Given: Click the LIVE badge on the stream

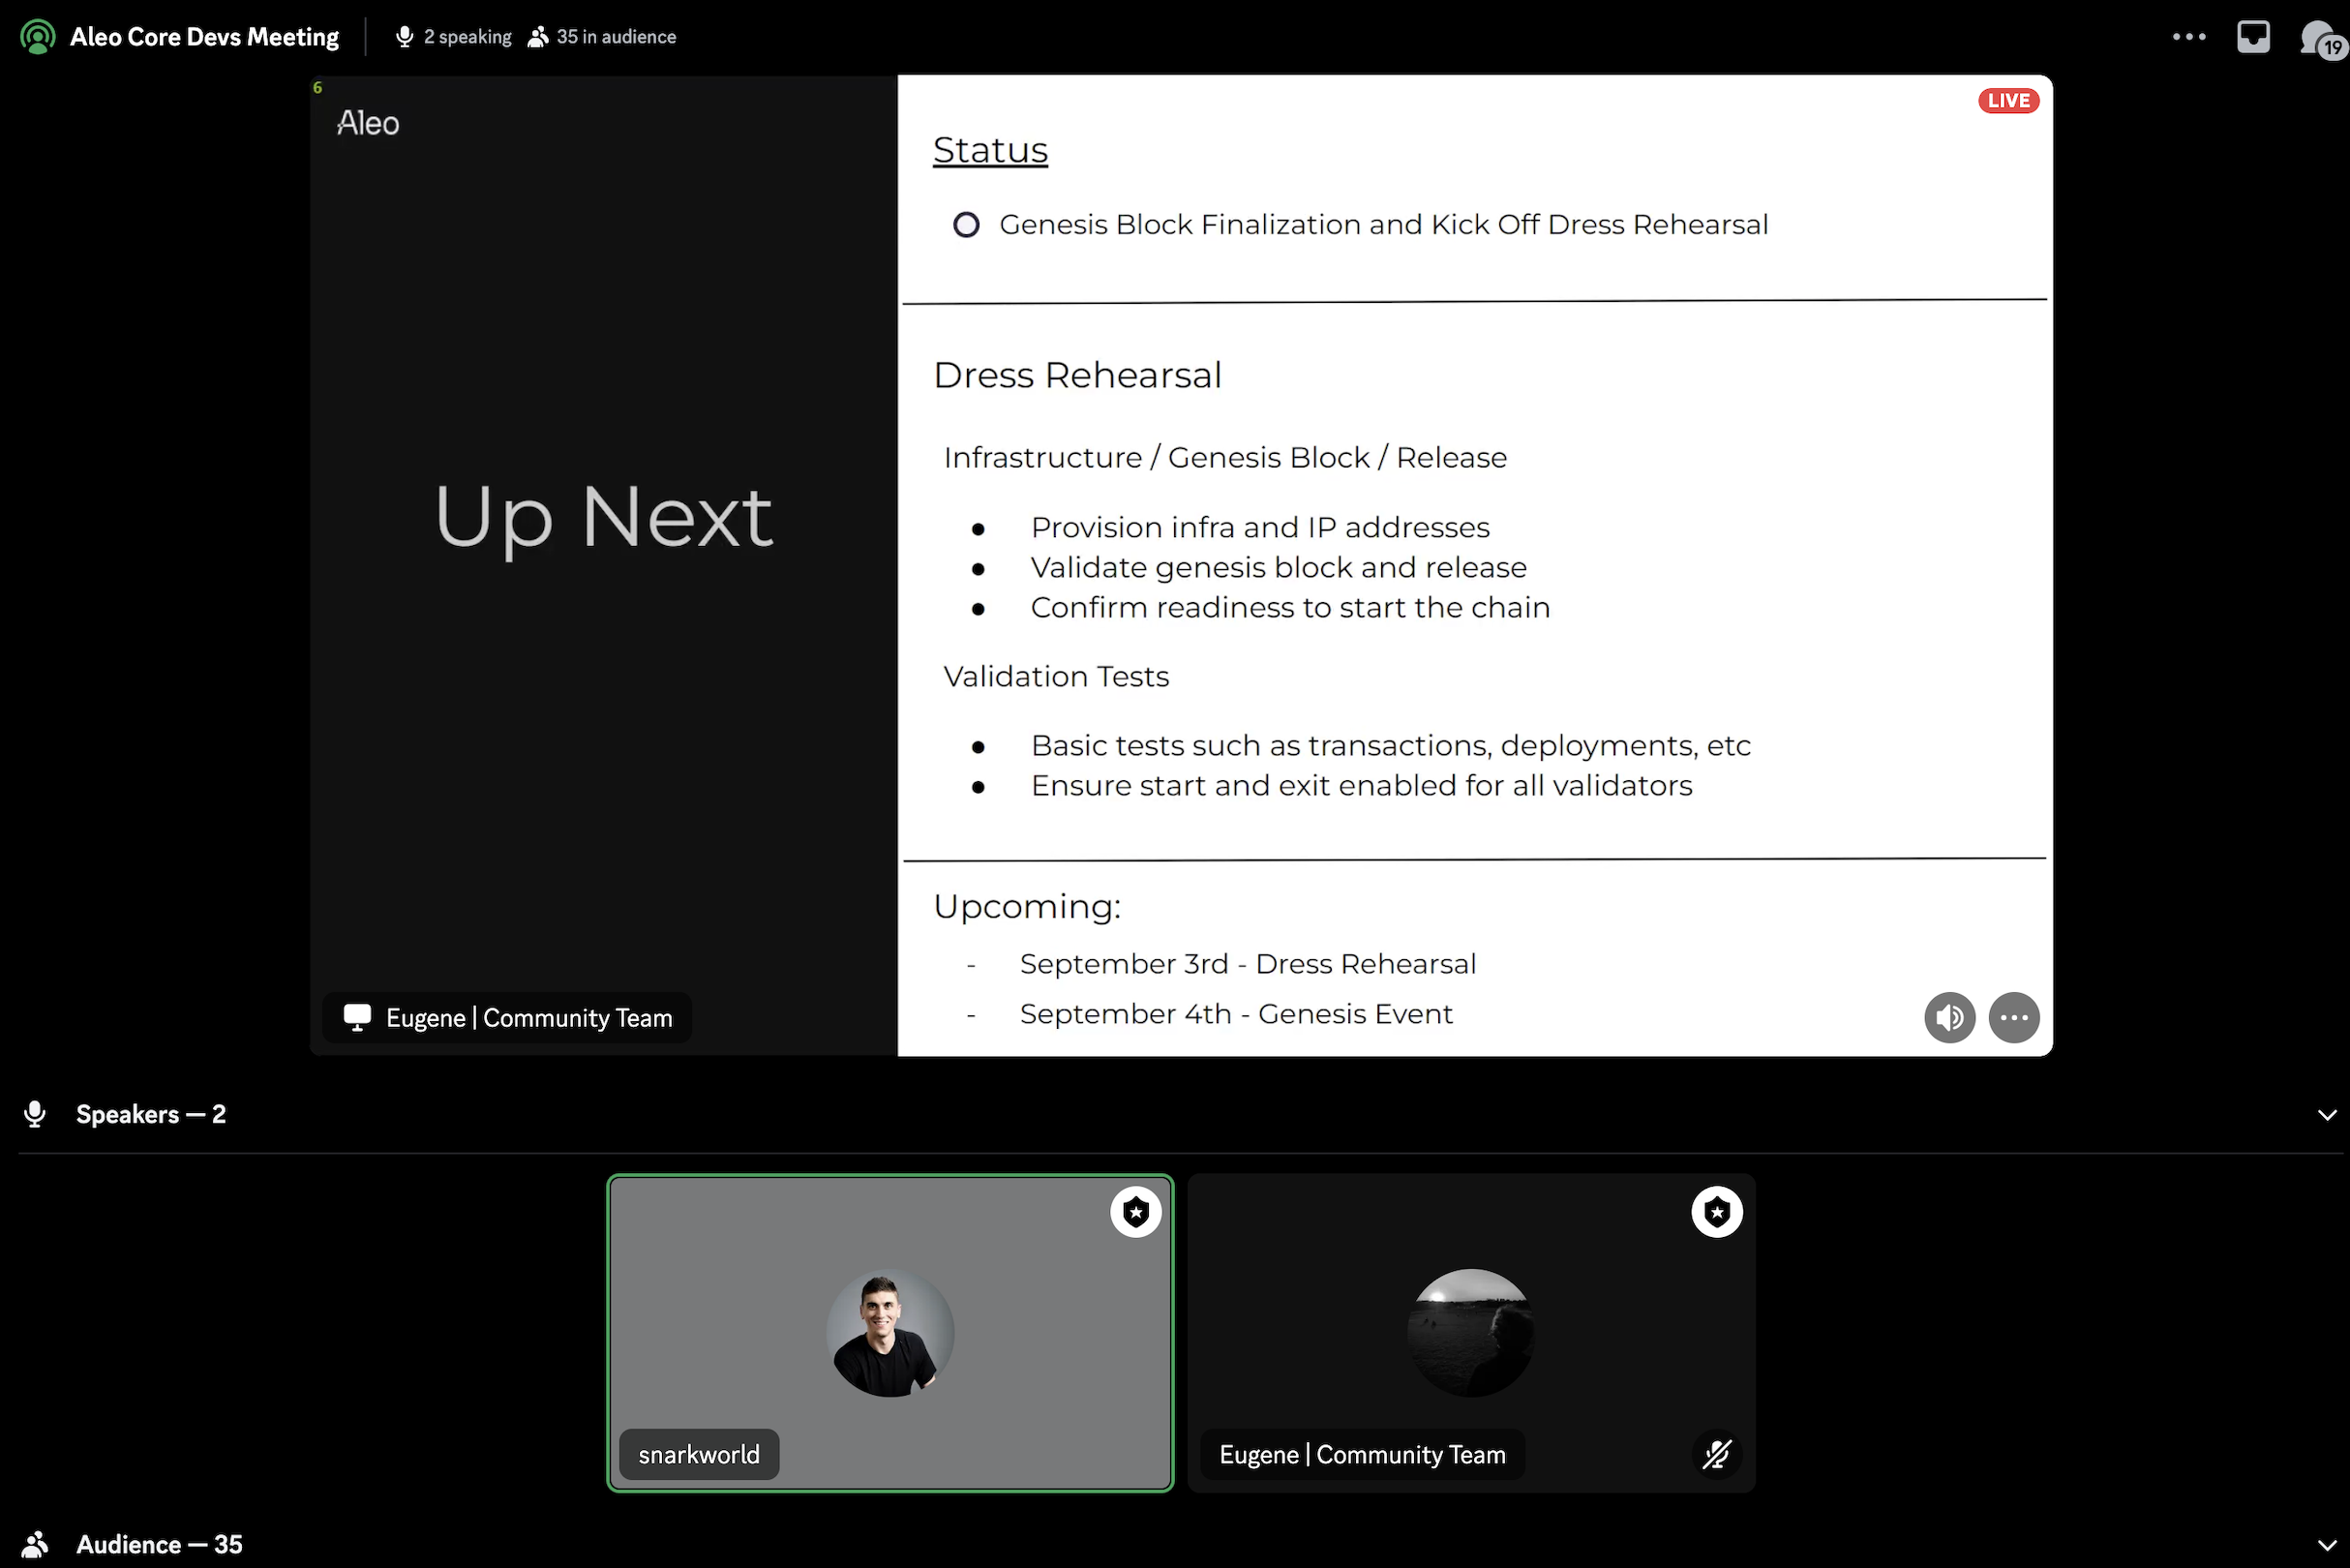Looking at the screenshot, I should [x=2008, y=101].
